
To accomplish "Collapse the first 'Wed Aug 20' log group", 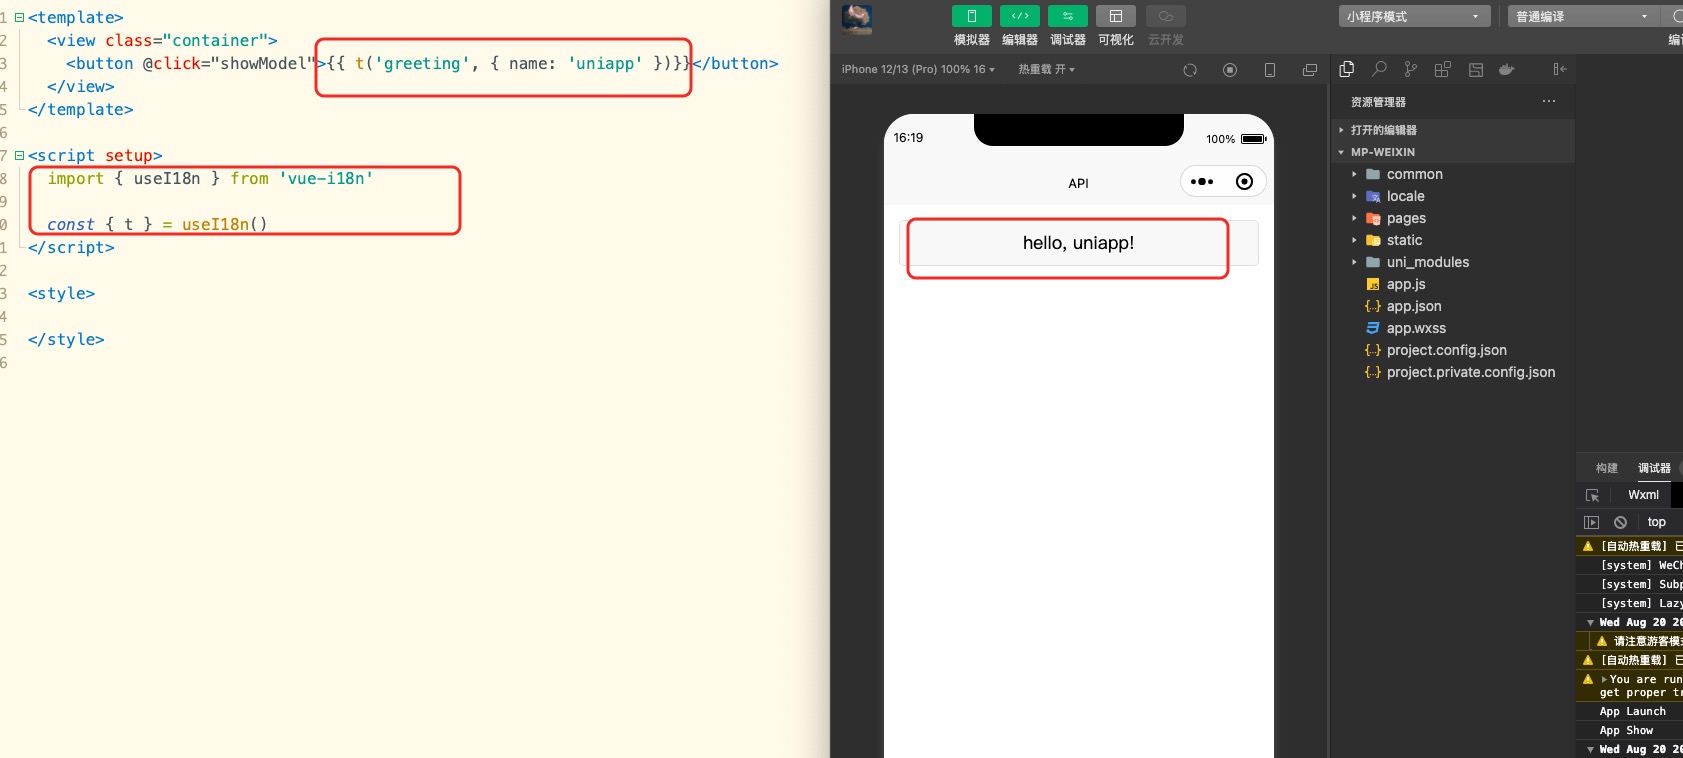I will pos(1590,623).
